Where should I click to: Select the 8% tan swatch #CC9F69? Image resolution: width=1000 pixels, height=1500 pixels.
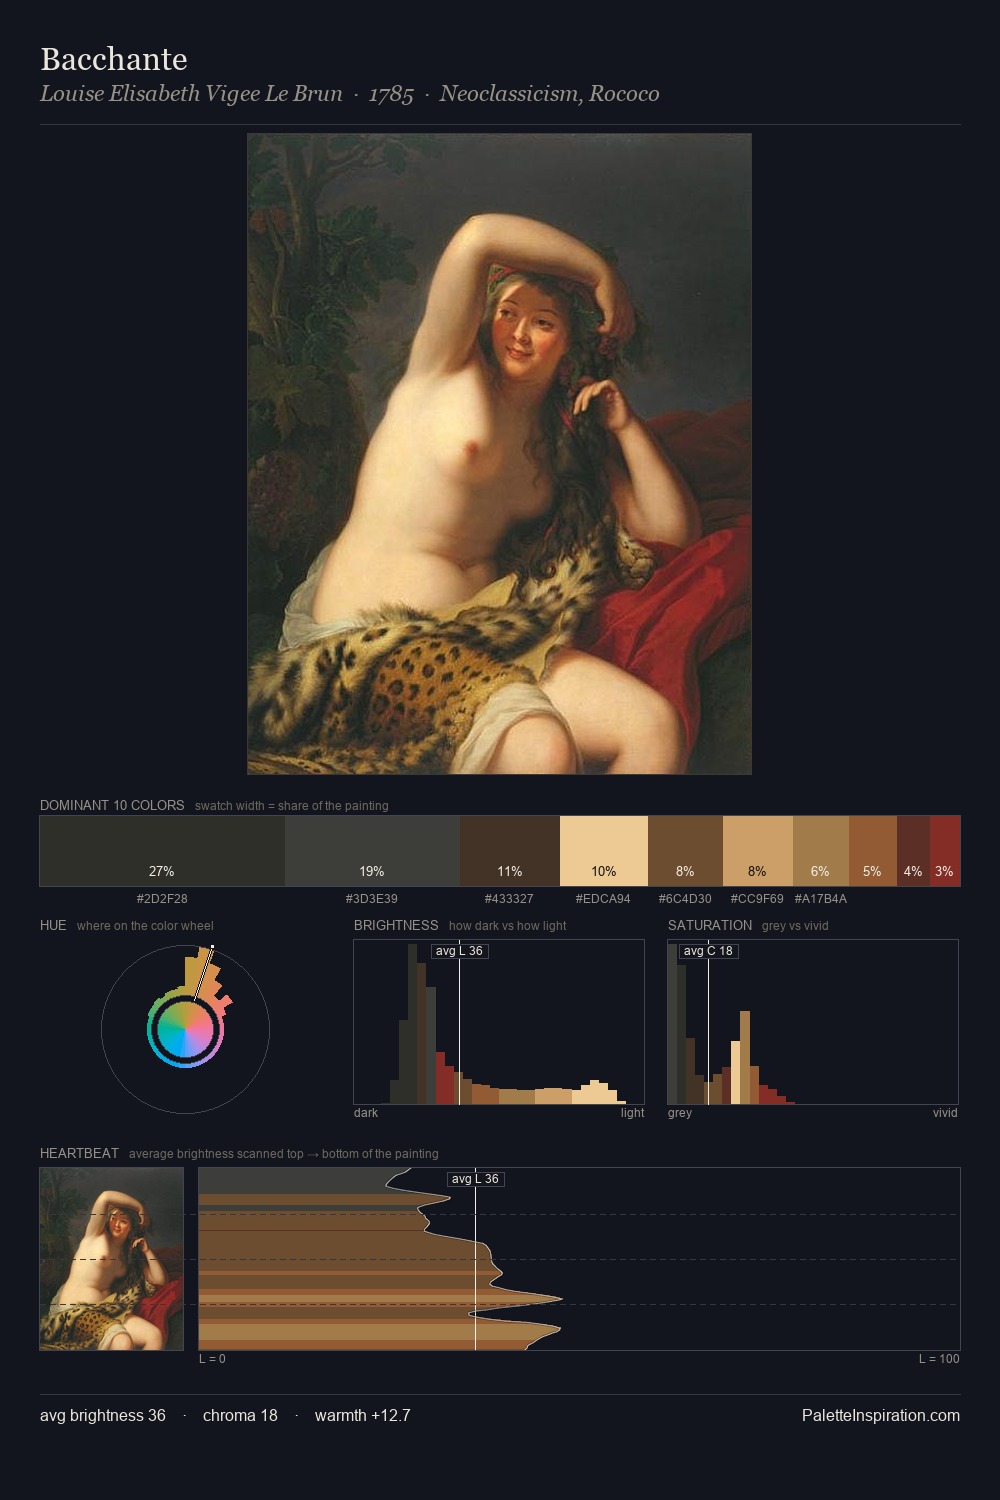(x=758, y=851)
